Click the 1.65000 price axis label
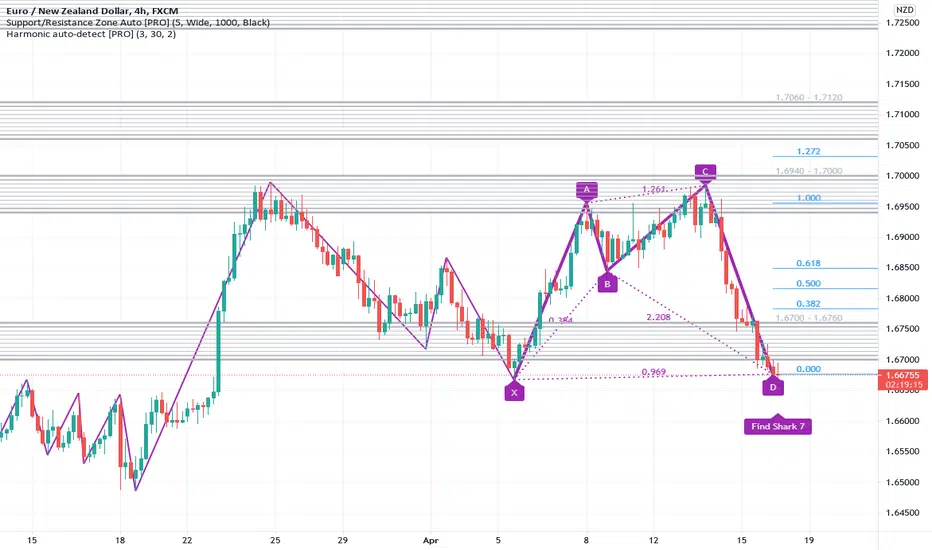This screenshot has width=932, height=550. pos(902,482)
